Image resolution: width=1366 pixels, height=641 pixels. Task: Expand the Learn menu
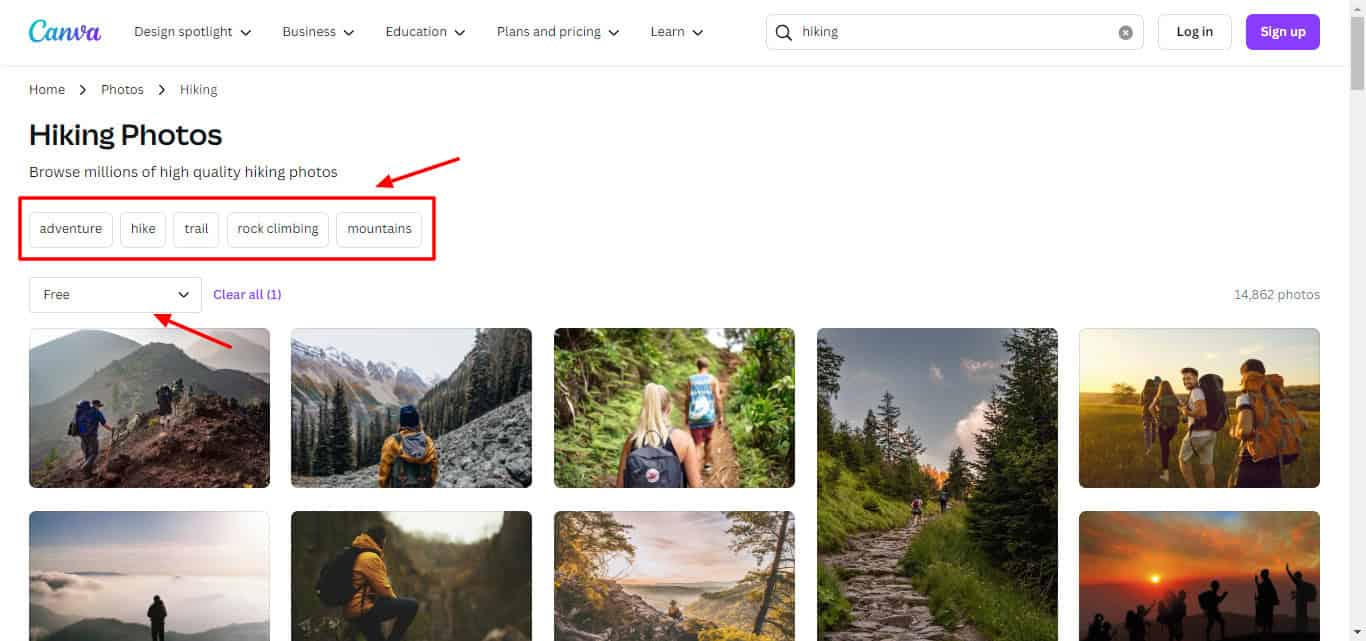[677, 32]
